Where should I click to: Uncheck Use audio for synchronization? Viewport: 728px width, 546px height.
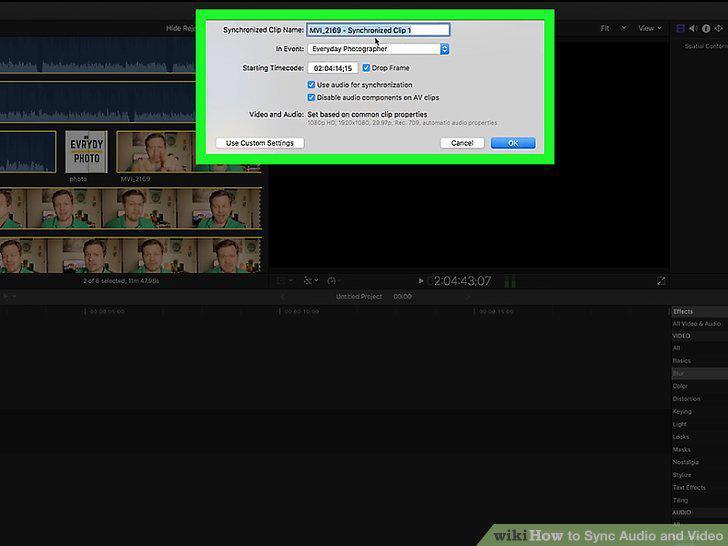tap(311, 84)
